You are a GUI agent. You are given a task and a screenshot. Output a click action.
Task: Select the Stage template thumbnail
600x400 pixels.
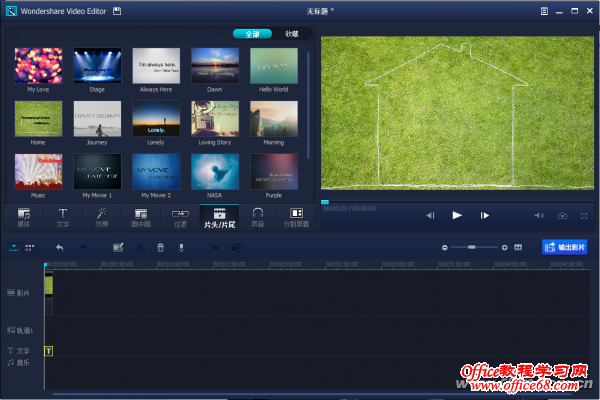tap(97, 65)
